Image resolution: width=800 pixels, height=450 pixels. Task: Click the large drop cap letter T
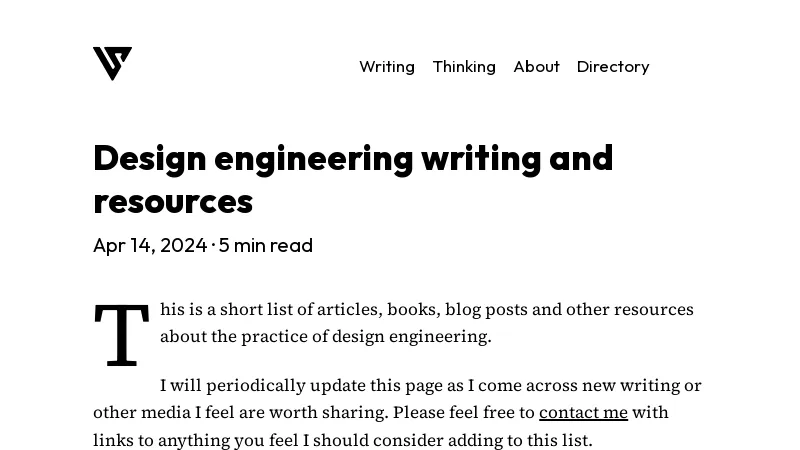coord(121,335)
